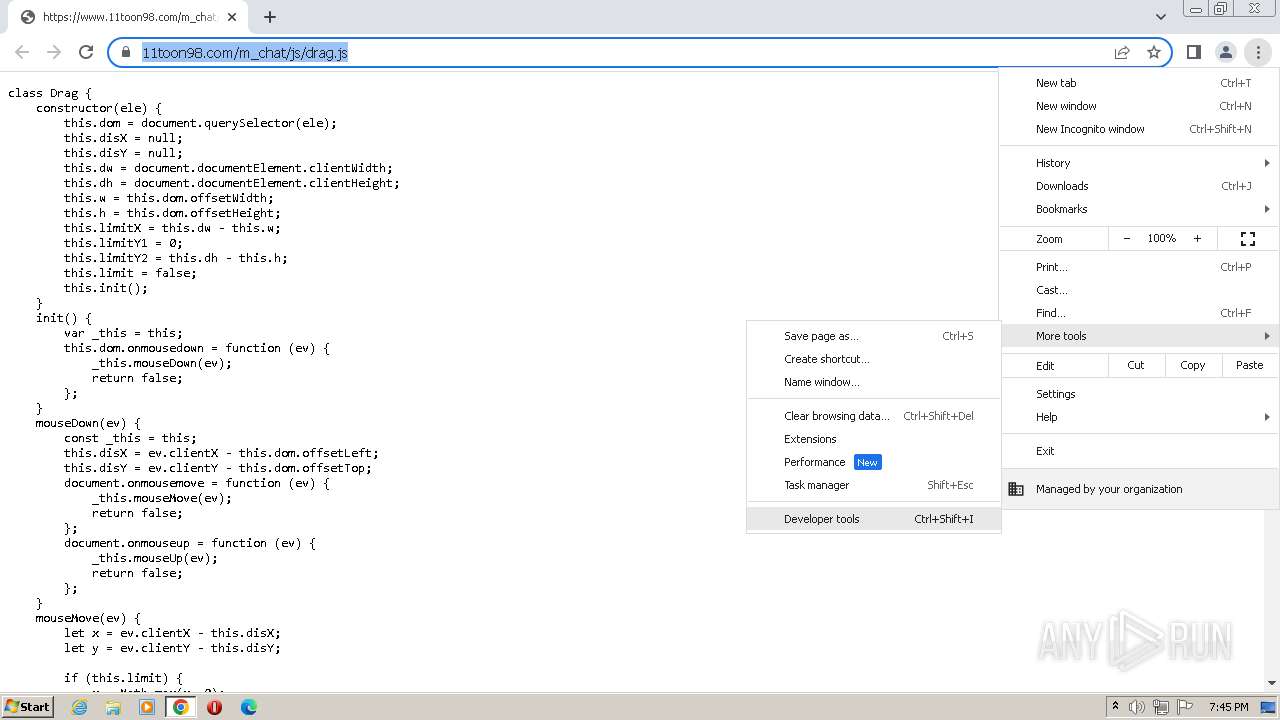Select Create shortcut from the submenu

pyautogui.click(x=873, y=359)
